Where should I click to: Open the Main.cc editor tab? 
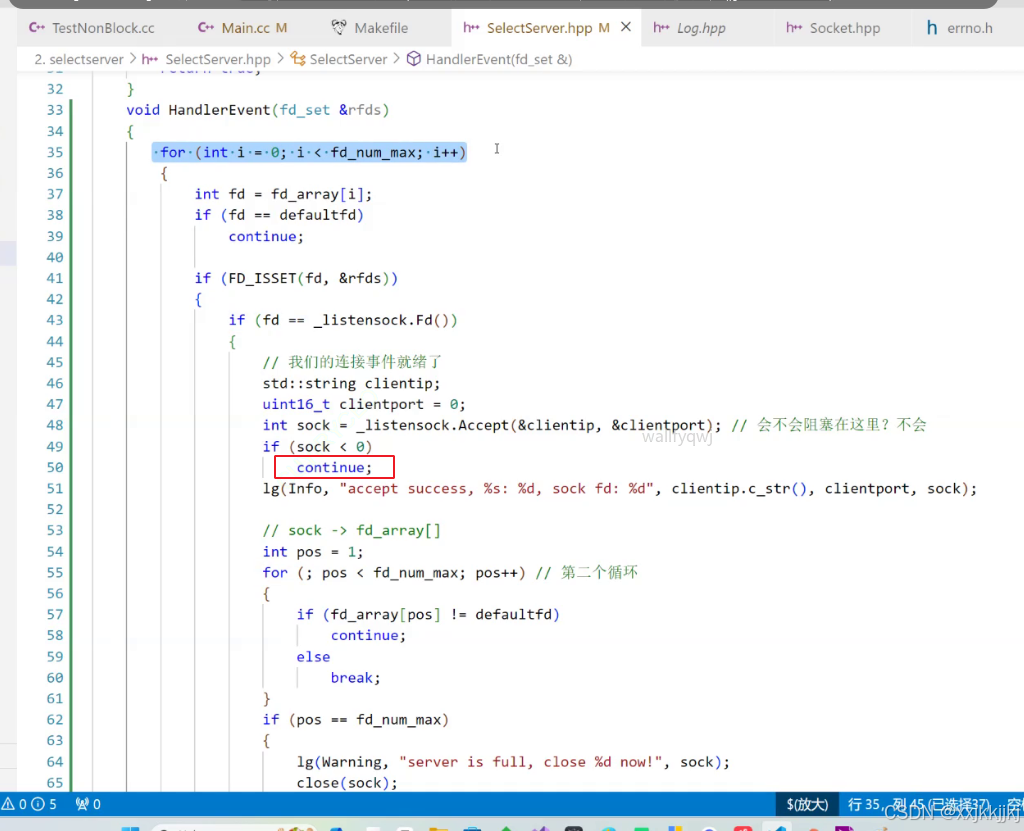pyautogui.click(x=243, y=28)
